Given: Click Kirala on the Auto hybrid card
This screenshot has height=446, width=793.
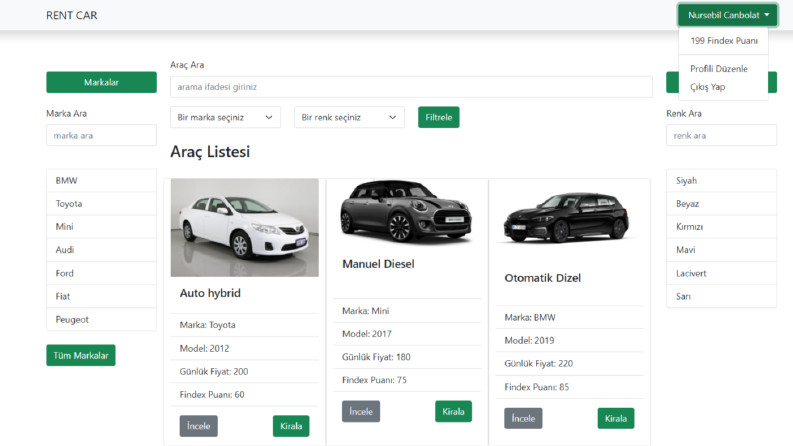Looking at the screenshot, I should coord(291,426).
